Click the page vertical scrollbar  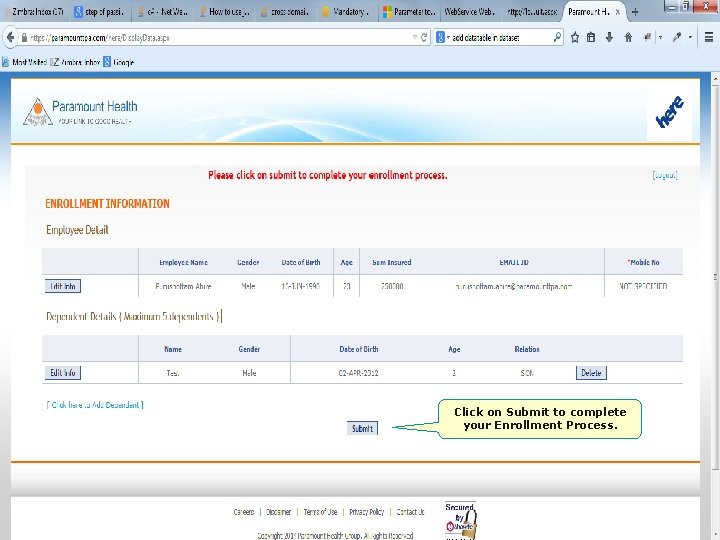point(715,276)
